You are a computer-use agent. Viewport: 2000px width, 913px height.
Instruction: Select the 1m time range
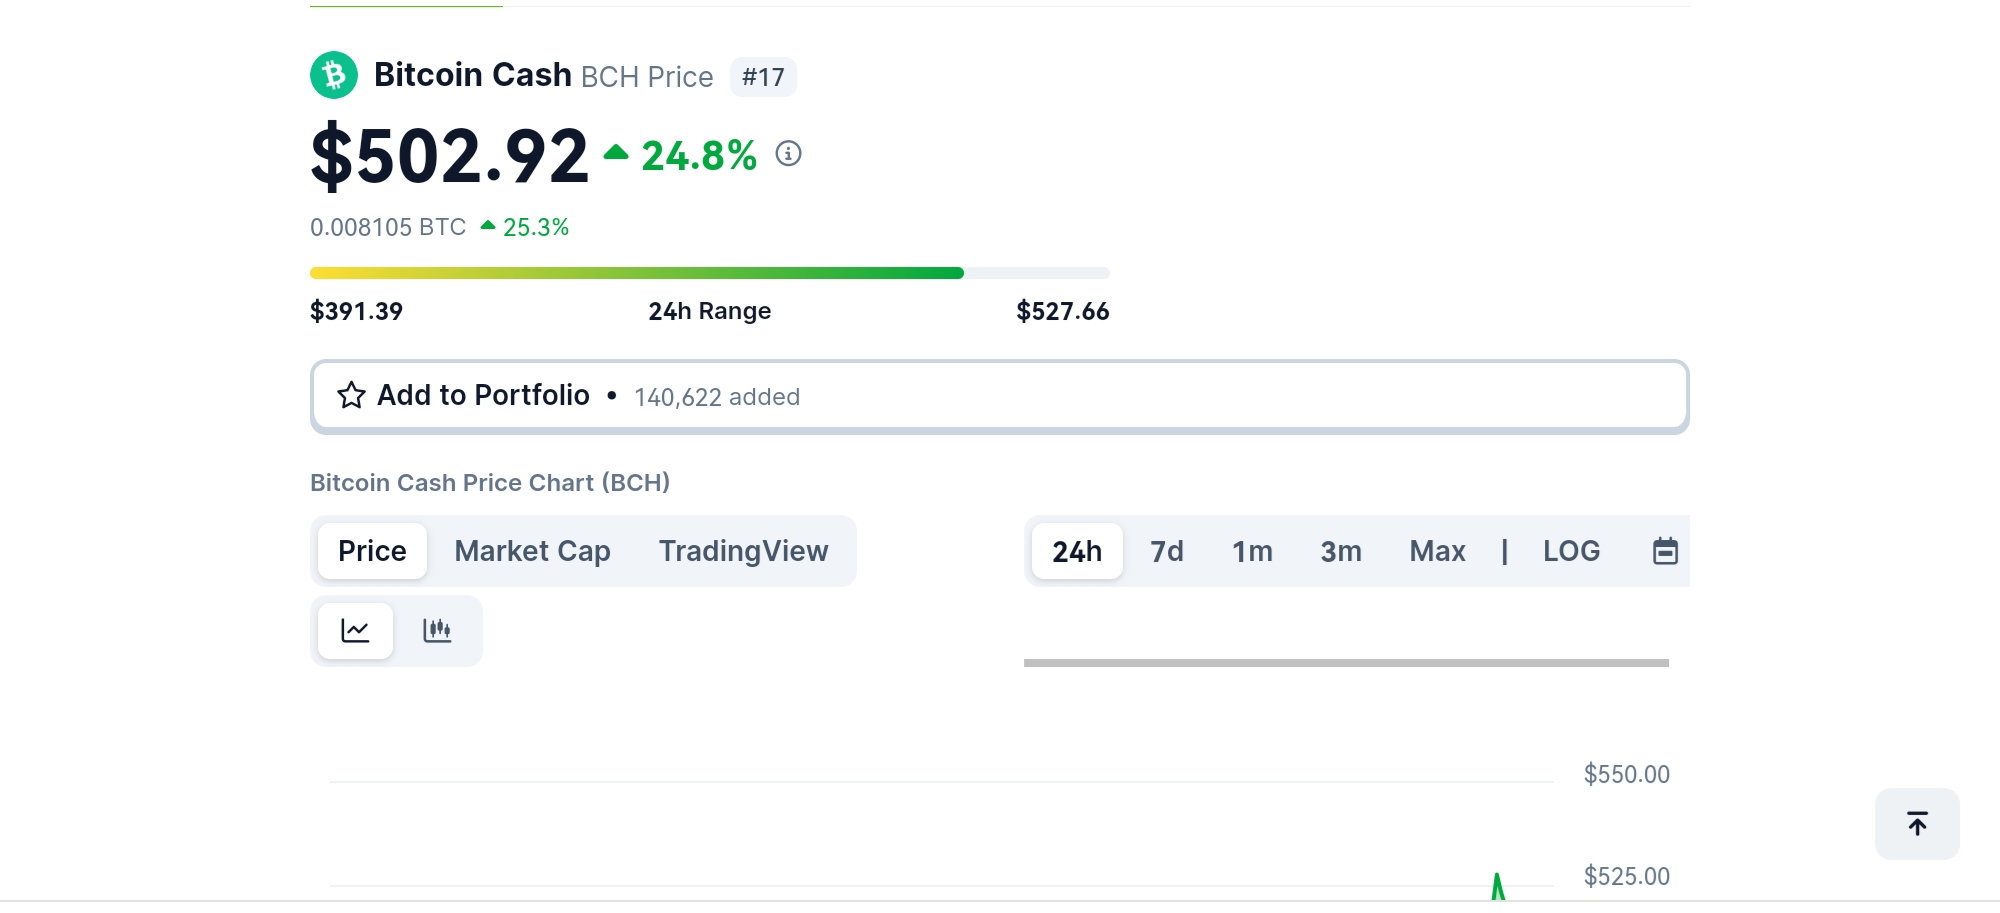point(1252,551)
